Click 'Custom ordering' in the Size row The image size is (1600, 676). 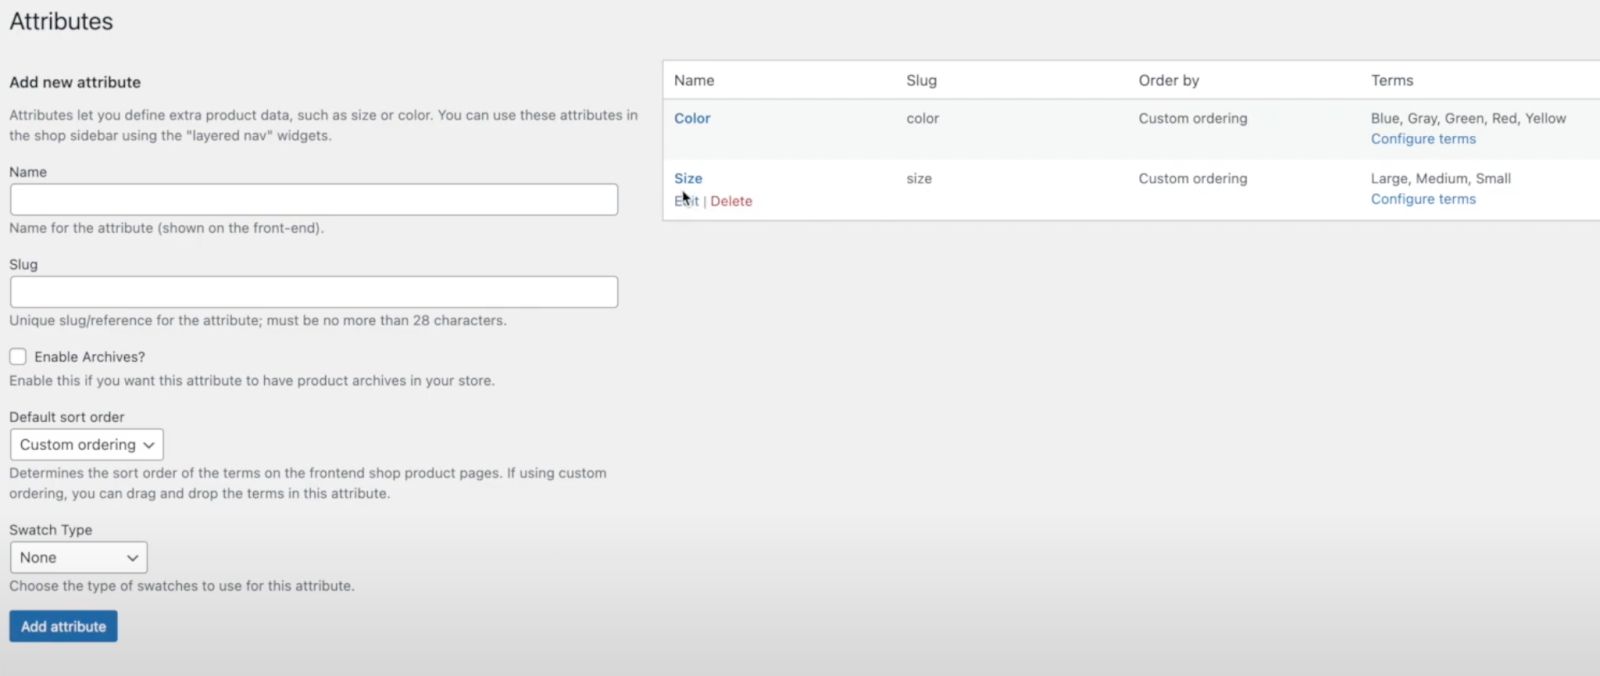pyautogui.click(x=1193, y=178)
